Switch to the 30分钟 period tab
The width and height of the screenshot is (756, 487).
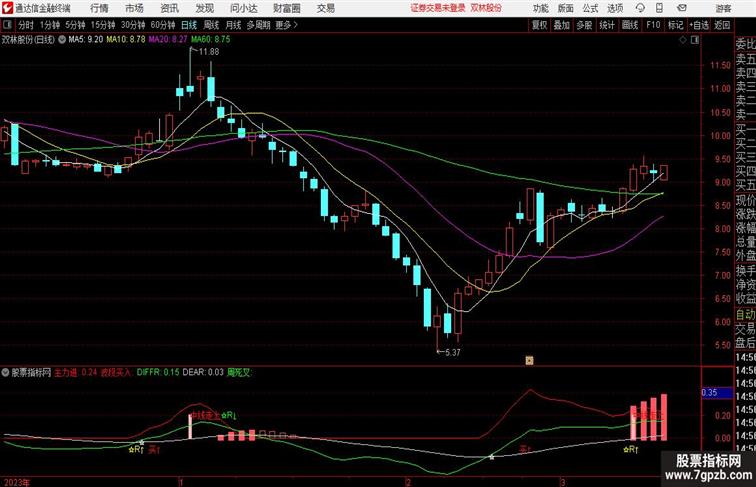click(x=133, y=25)
